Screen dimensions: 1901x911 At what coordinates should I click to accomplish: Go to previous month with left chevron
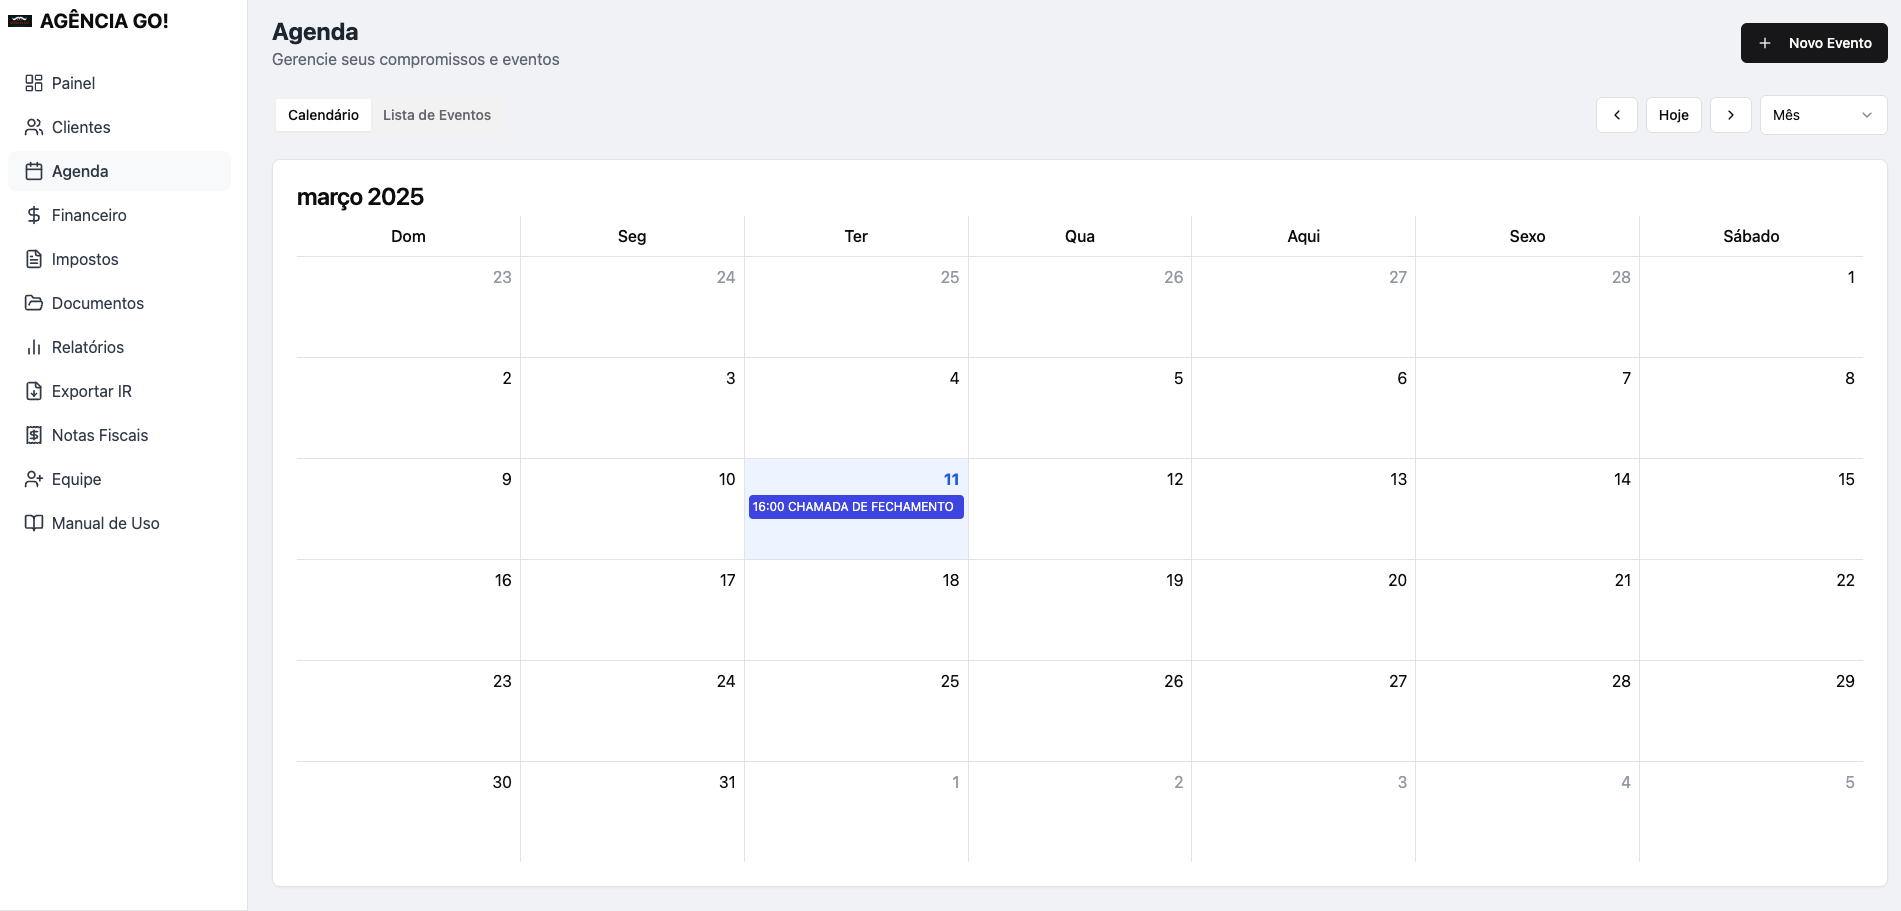[x=1617, y=115]
